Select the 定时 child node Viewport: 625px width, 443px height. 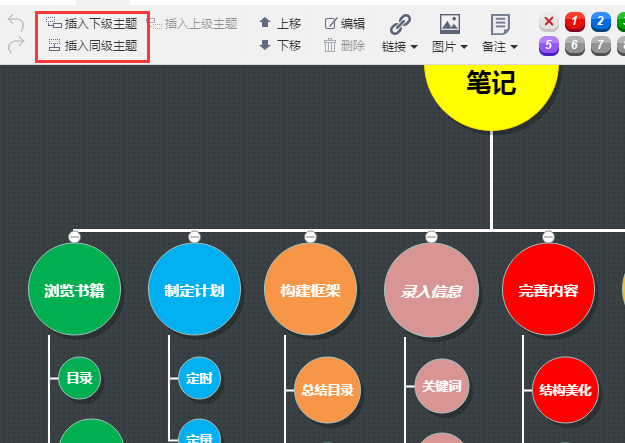[200, 378]
